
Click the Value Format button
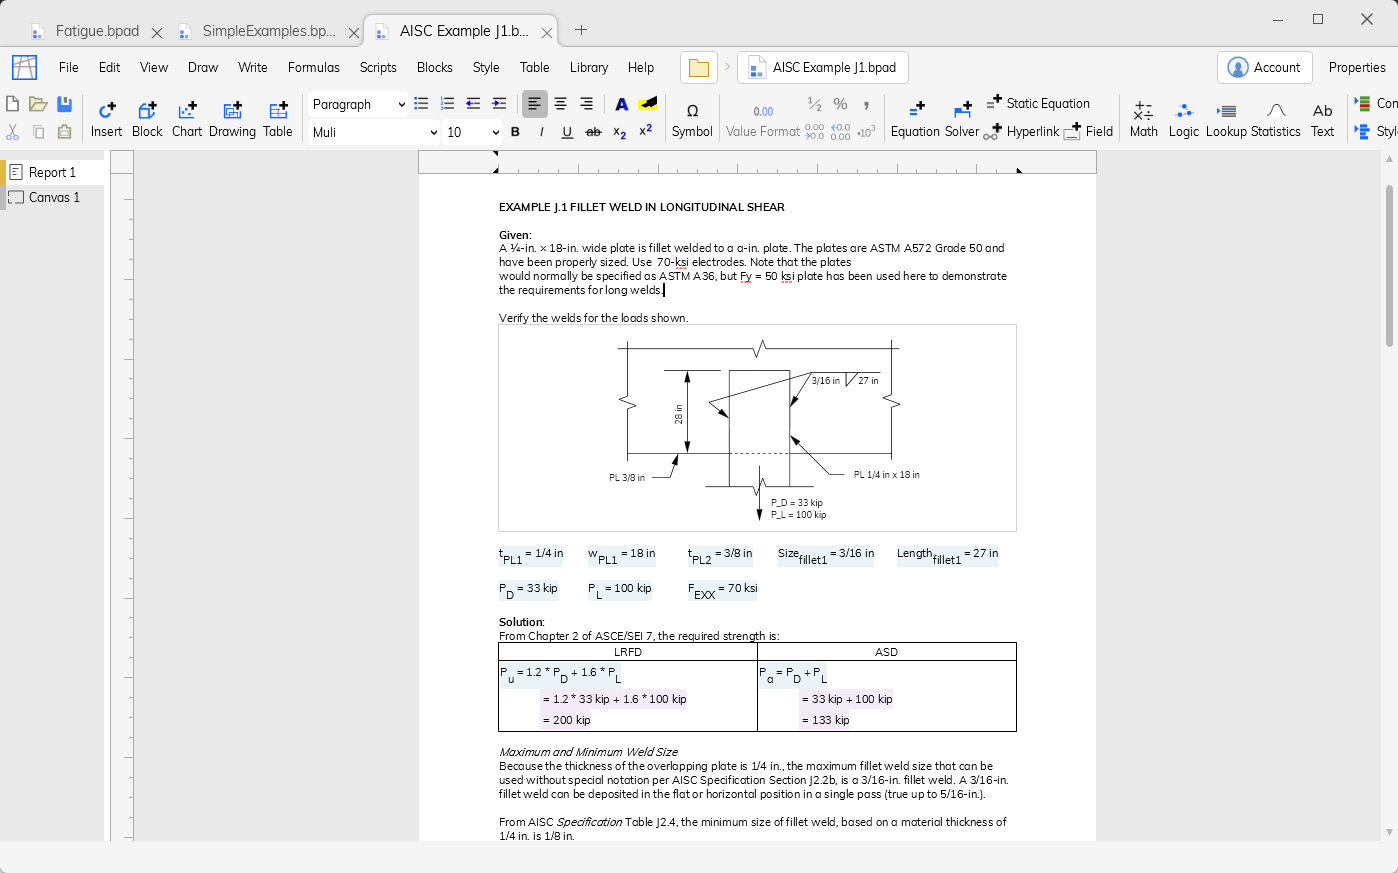(763, 118)
